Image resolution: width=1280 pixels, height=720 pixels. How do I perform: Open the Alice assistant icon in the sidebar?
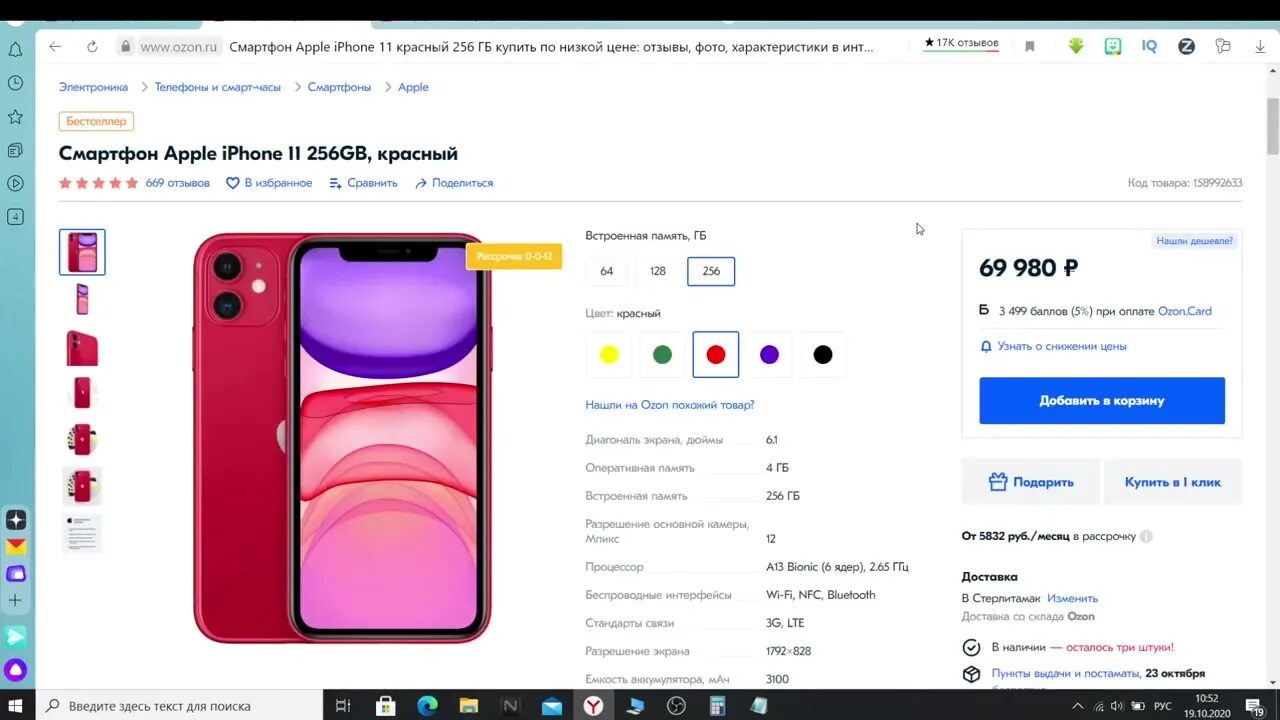(x=15, y=669)
